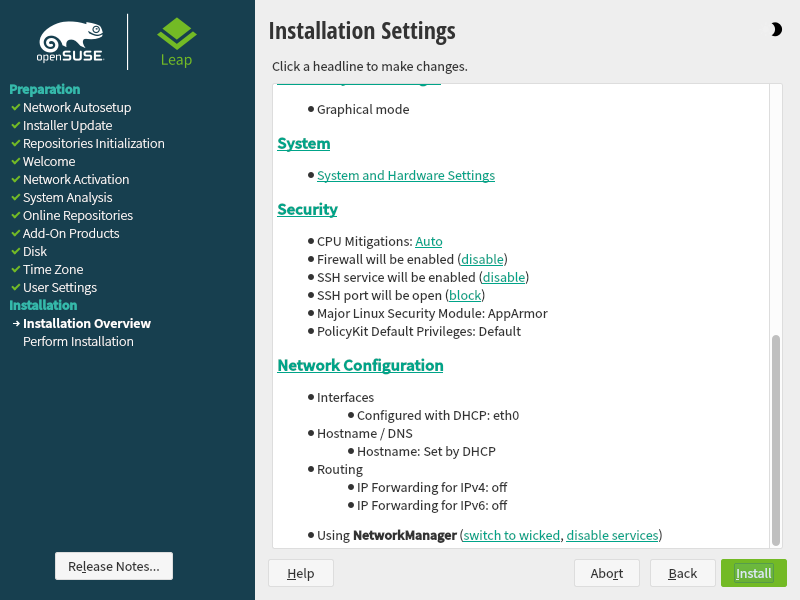Open System and Hardware Settings link

coord(405,176)
